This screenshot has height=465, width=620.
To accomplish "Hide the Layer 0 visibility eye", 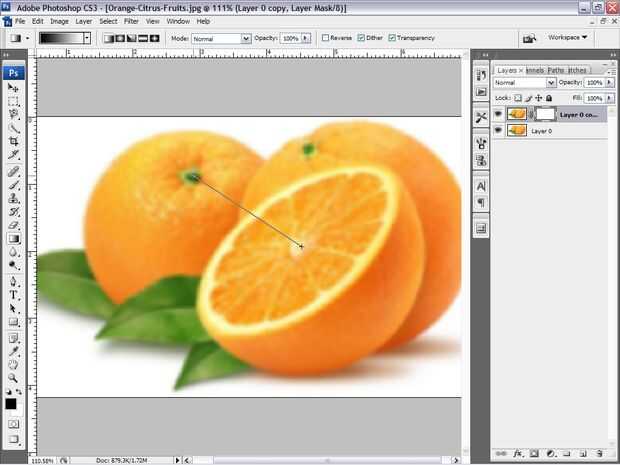I will click(x=498, y=130).
